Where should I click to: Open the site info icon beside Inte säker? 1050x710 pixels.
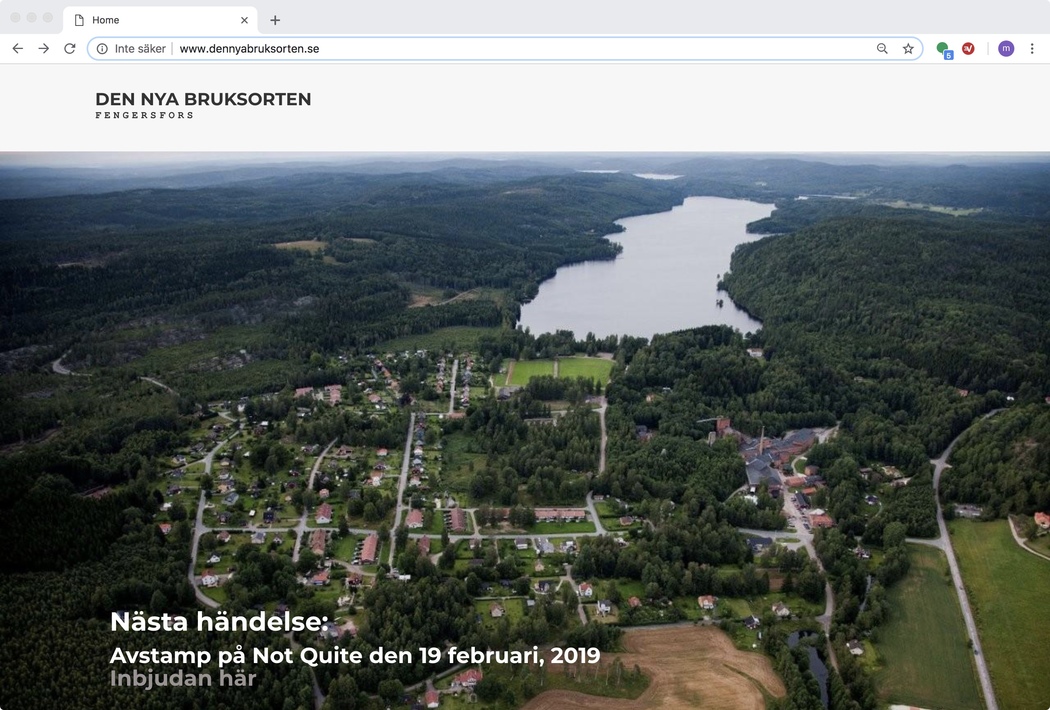coord(102,49)
